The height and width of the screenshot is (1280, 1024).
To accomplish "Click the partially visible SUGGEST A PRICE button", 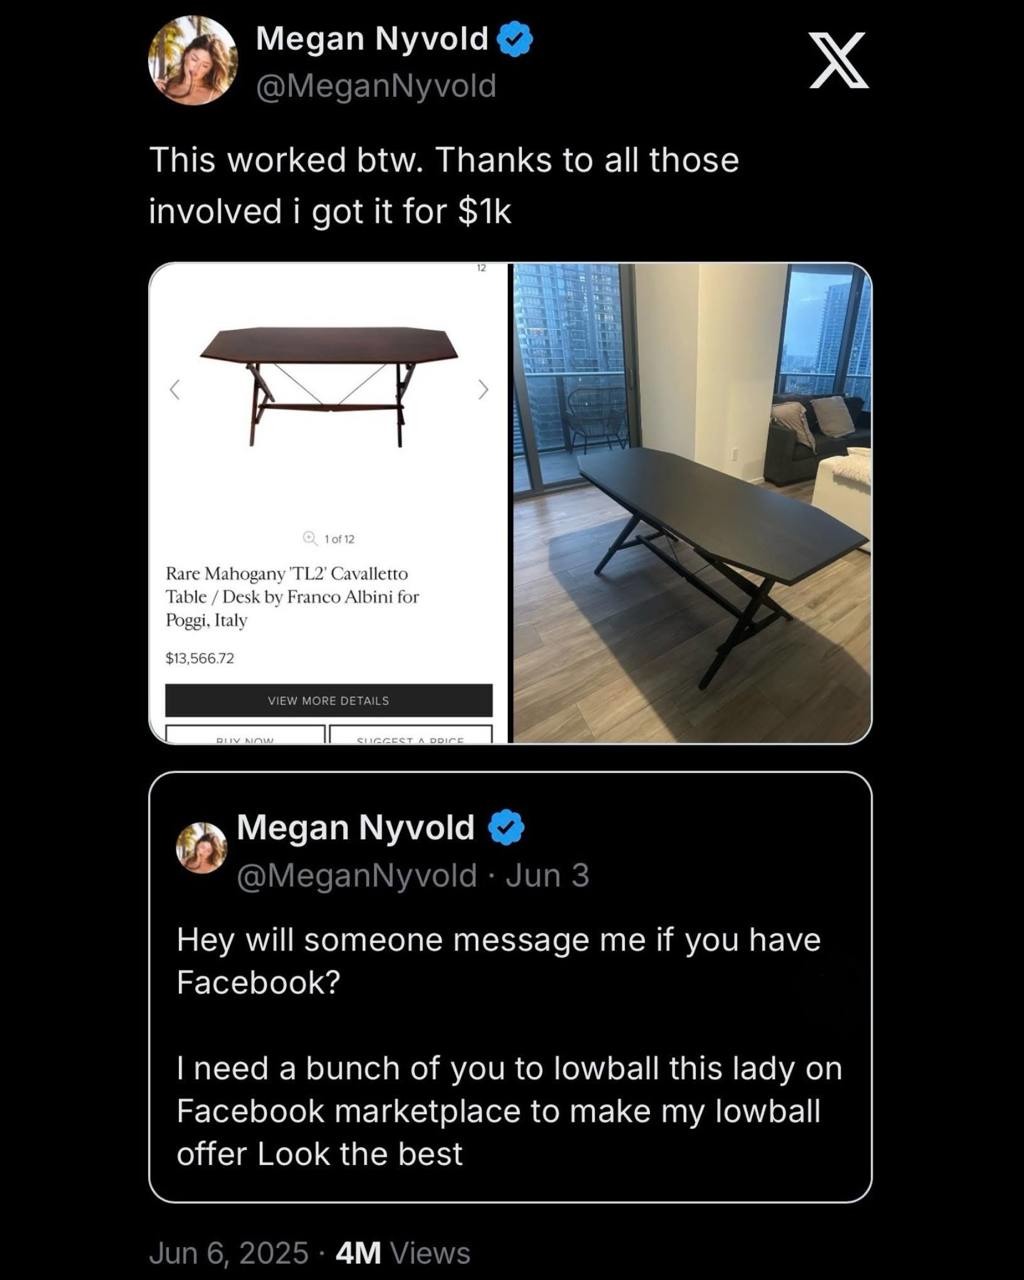I will pyautogui.click(x=410, y=735).
